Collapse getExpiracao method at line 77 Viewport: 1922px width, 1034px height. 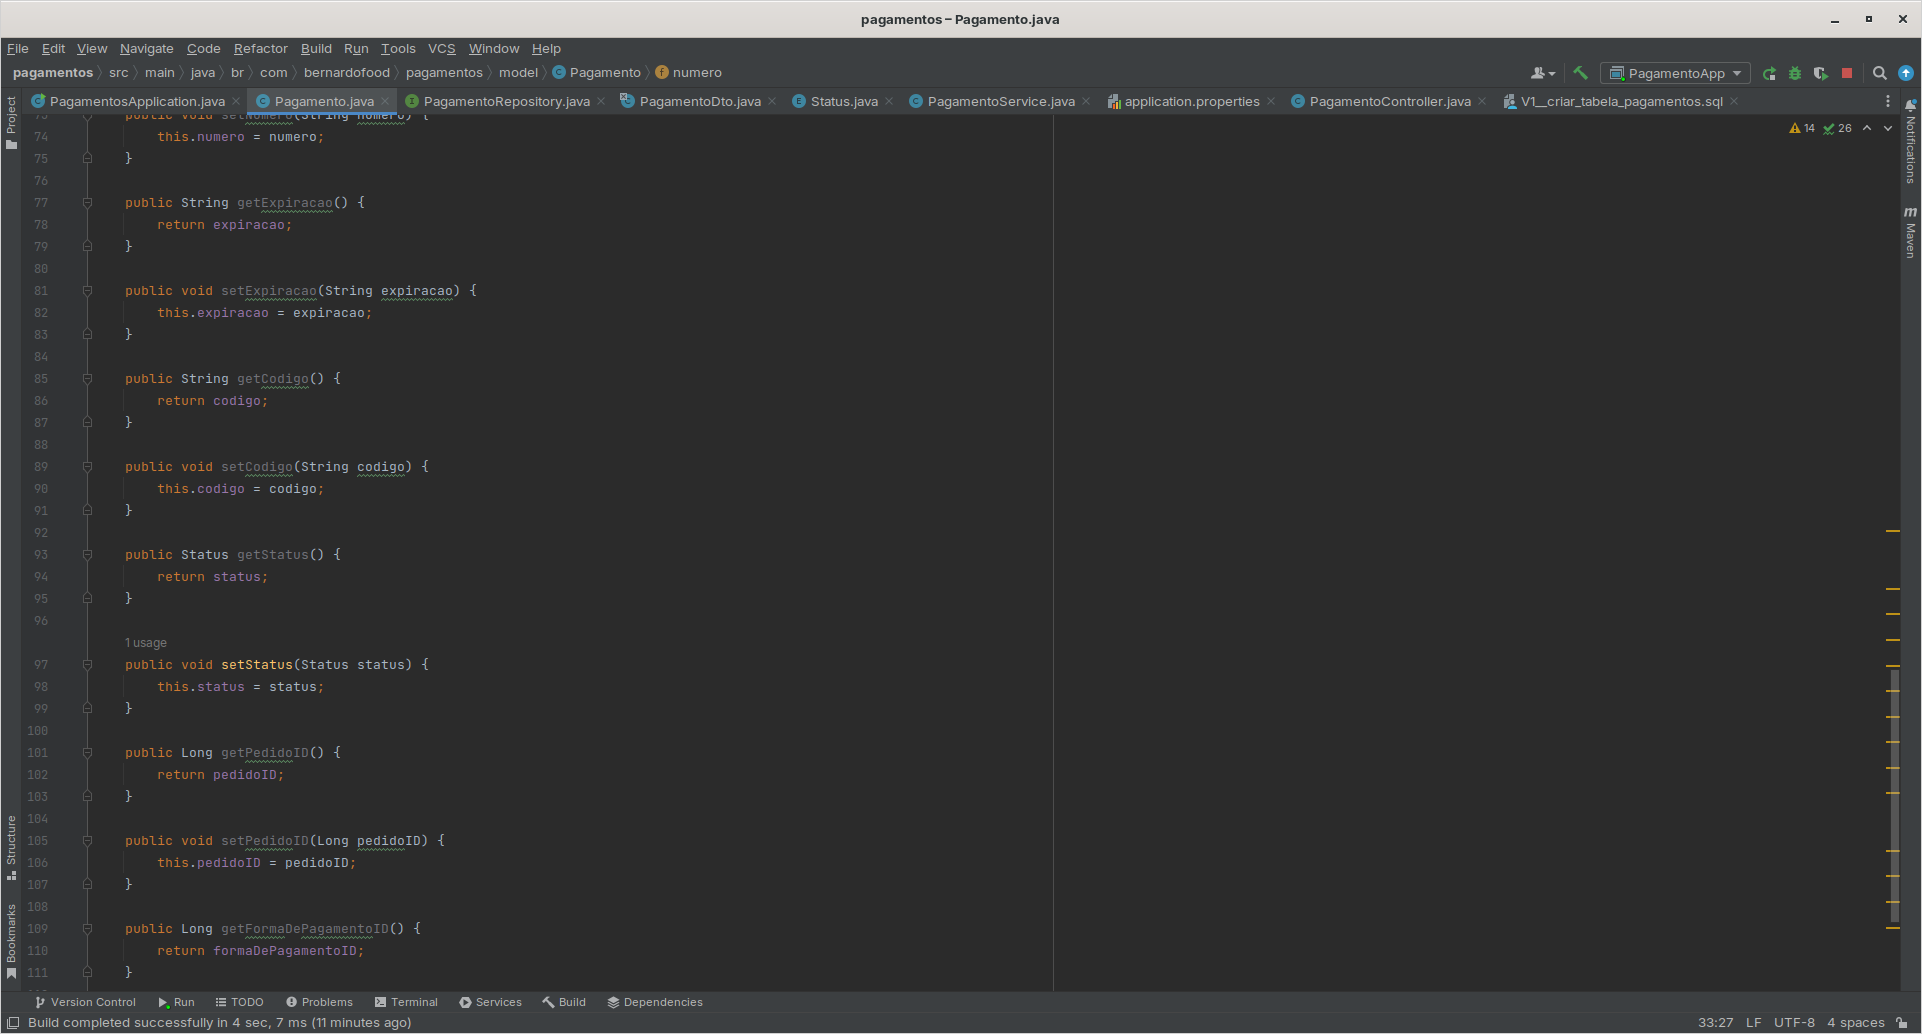87,203
